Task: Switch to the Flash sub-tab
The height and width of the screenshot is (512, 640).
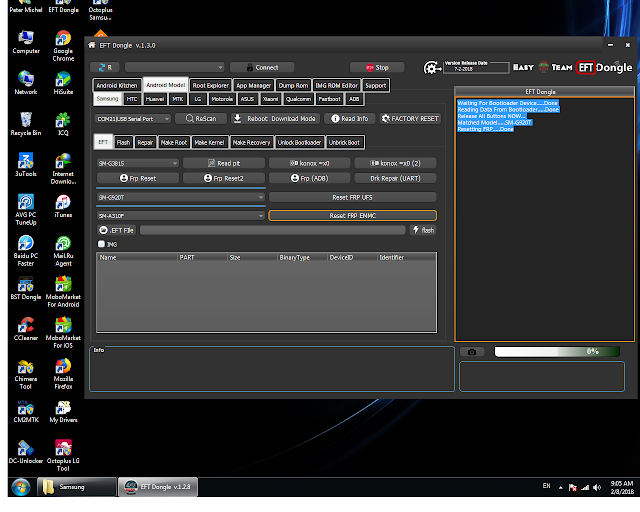Action: coord(123,142)
